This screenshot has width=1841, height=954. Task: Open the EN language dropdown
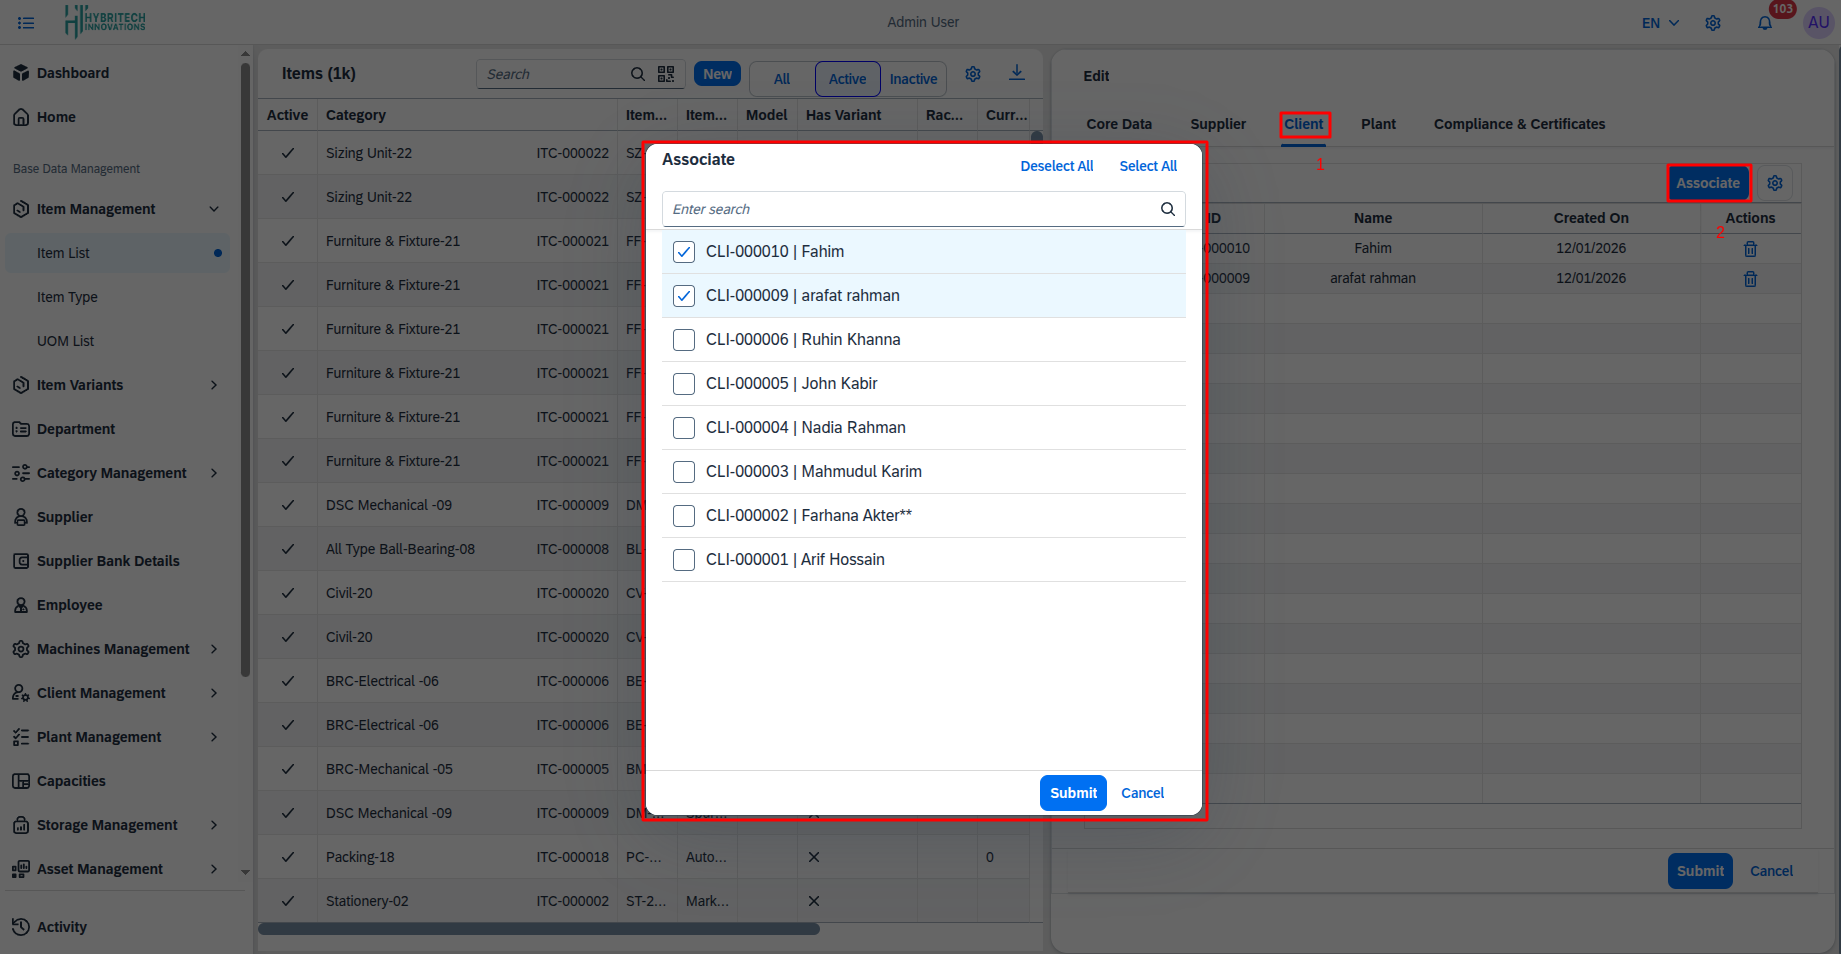pyautogui.click(x=1660, y=23)
